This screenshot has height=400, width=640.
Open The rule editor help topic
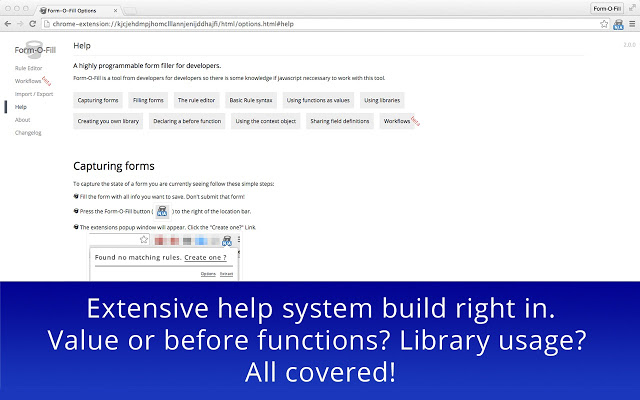click(196, 100)
